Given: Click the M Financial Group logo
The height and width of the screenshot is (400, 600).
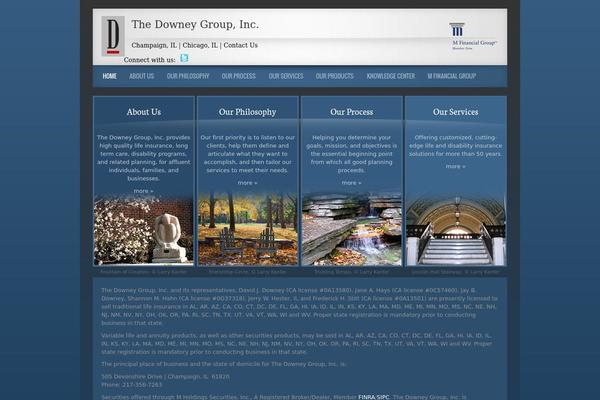Looking at the screenshot, I should tap(473, 36).
